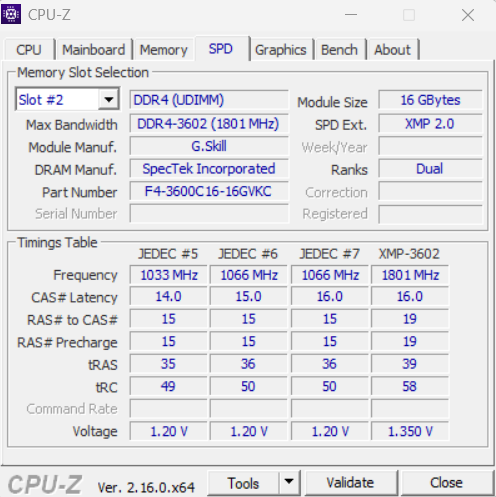Viewport: 496px width, 497px height.
Task: Select part number F4-3600C16-16GVKC
Action: [x=209, y=191]
